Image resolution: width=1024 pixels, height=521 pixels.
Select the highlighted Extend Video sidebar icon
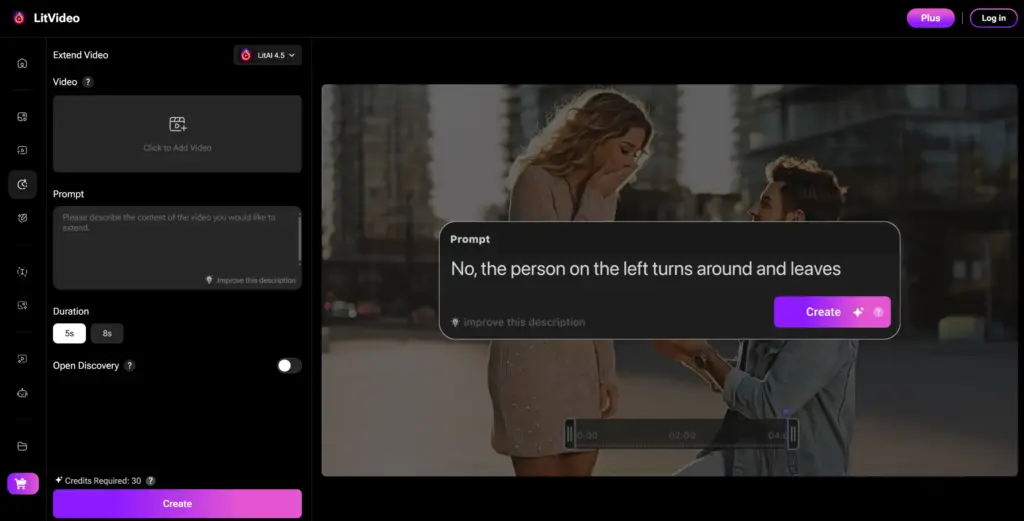click(x=22, y=184)
